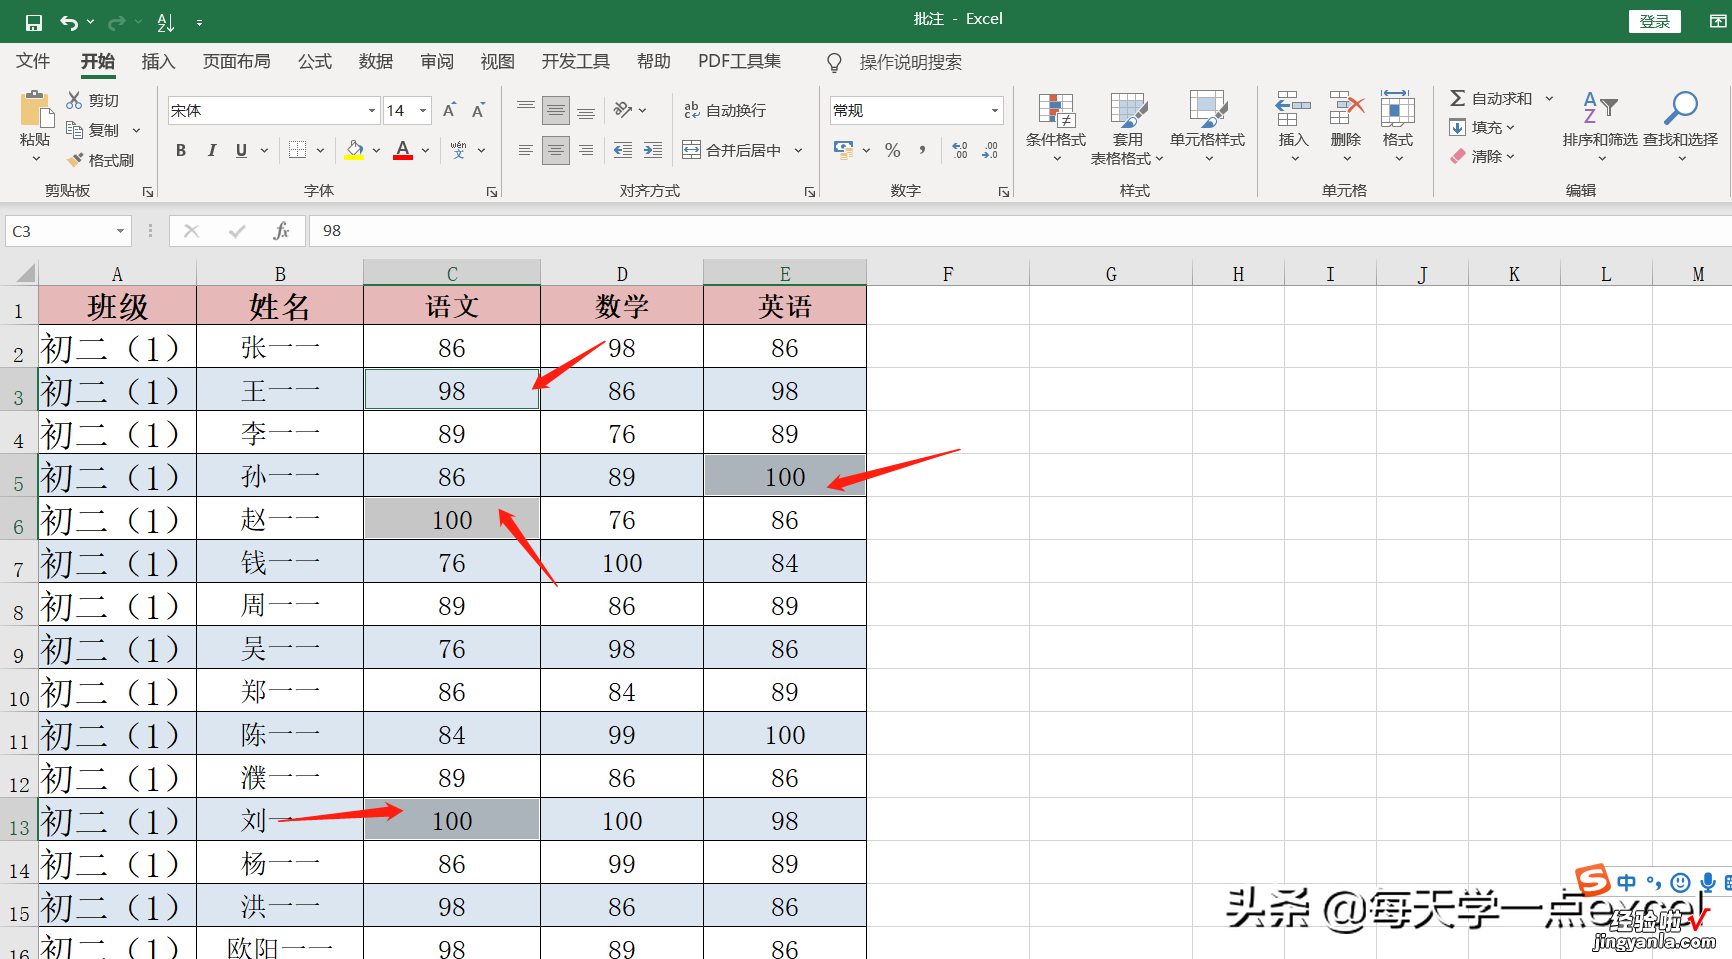Save the workbook with the floppy icon
Image resolution: width=1732 pixels, height=959 pixels.
click(x=34, y=21)
